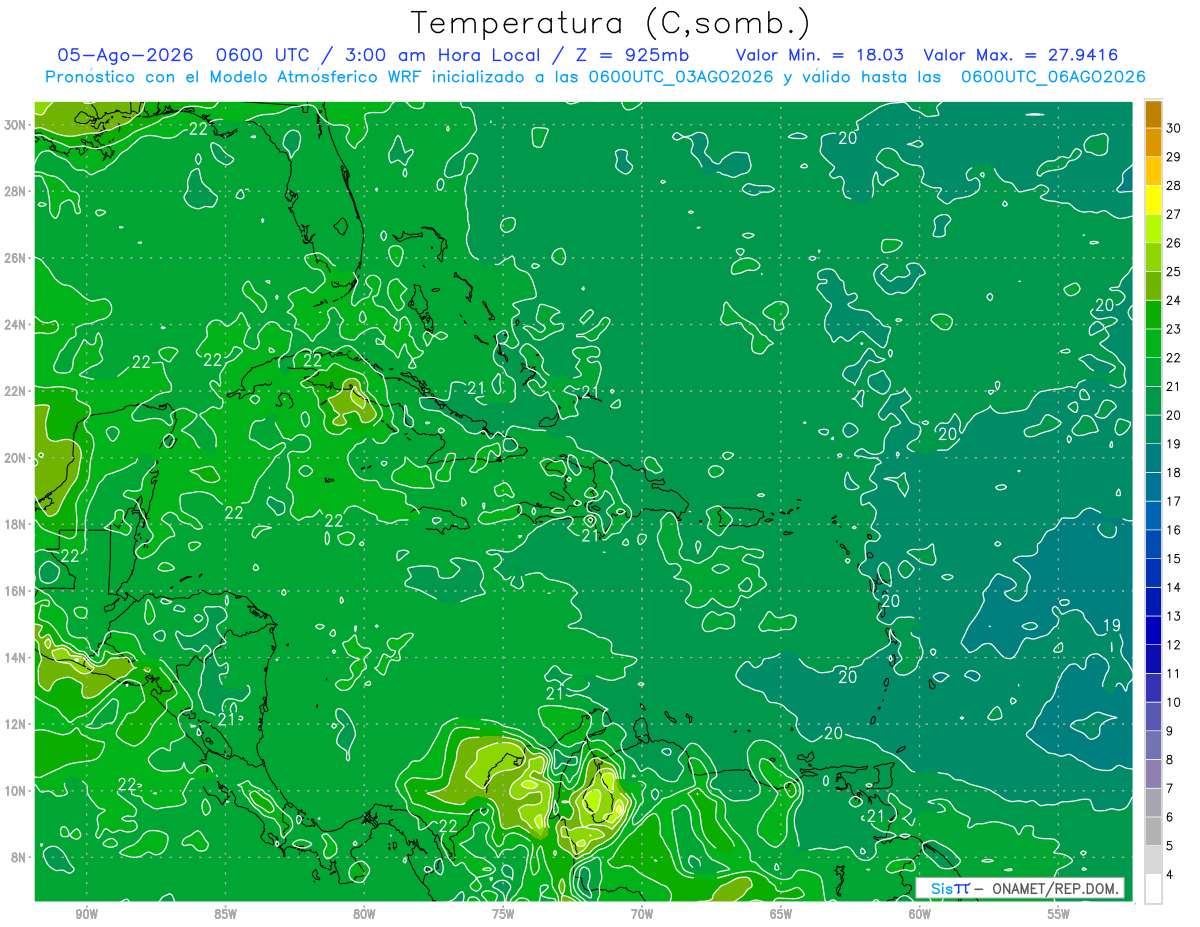1200x927 pixels.
Task: Click the "26N" latitude axis label
Action: (x=14, y=258)
